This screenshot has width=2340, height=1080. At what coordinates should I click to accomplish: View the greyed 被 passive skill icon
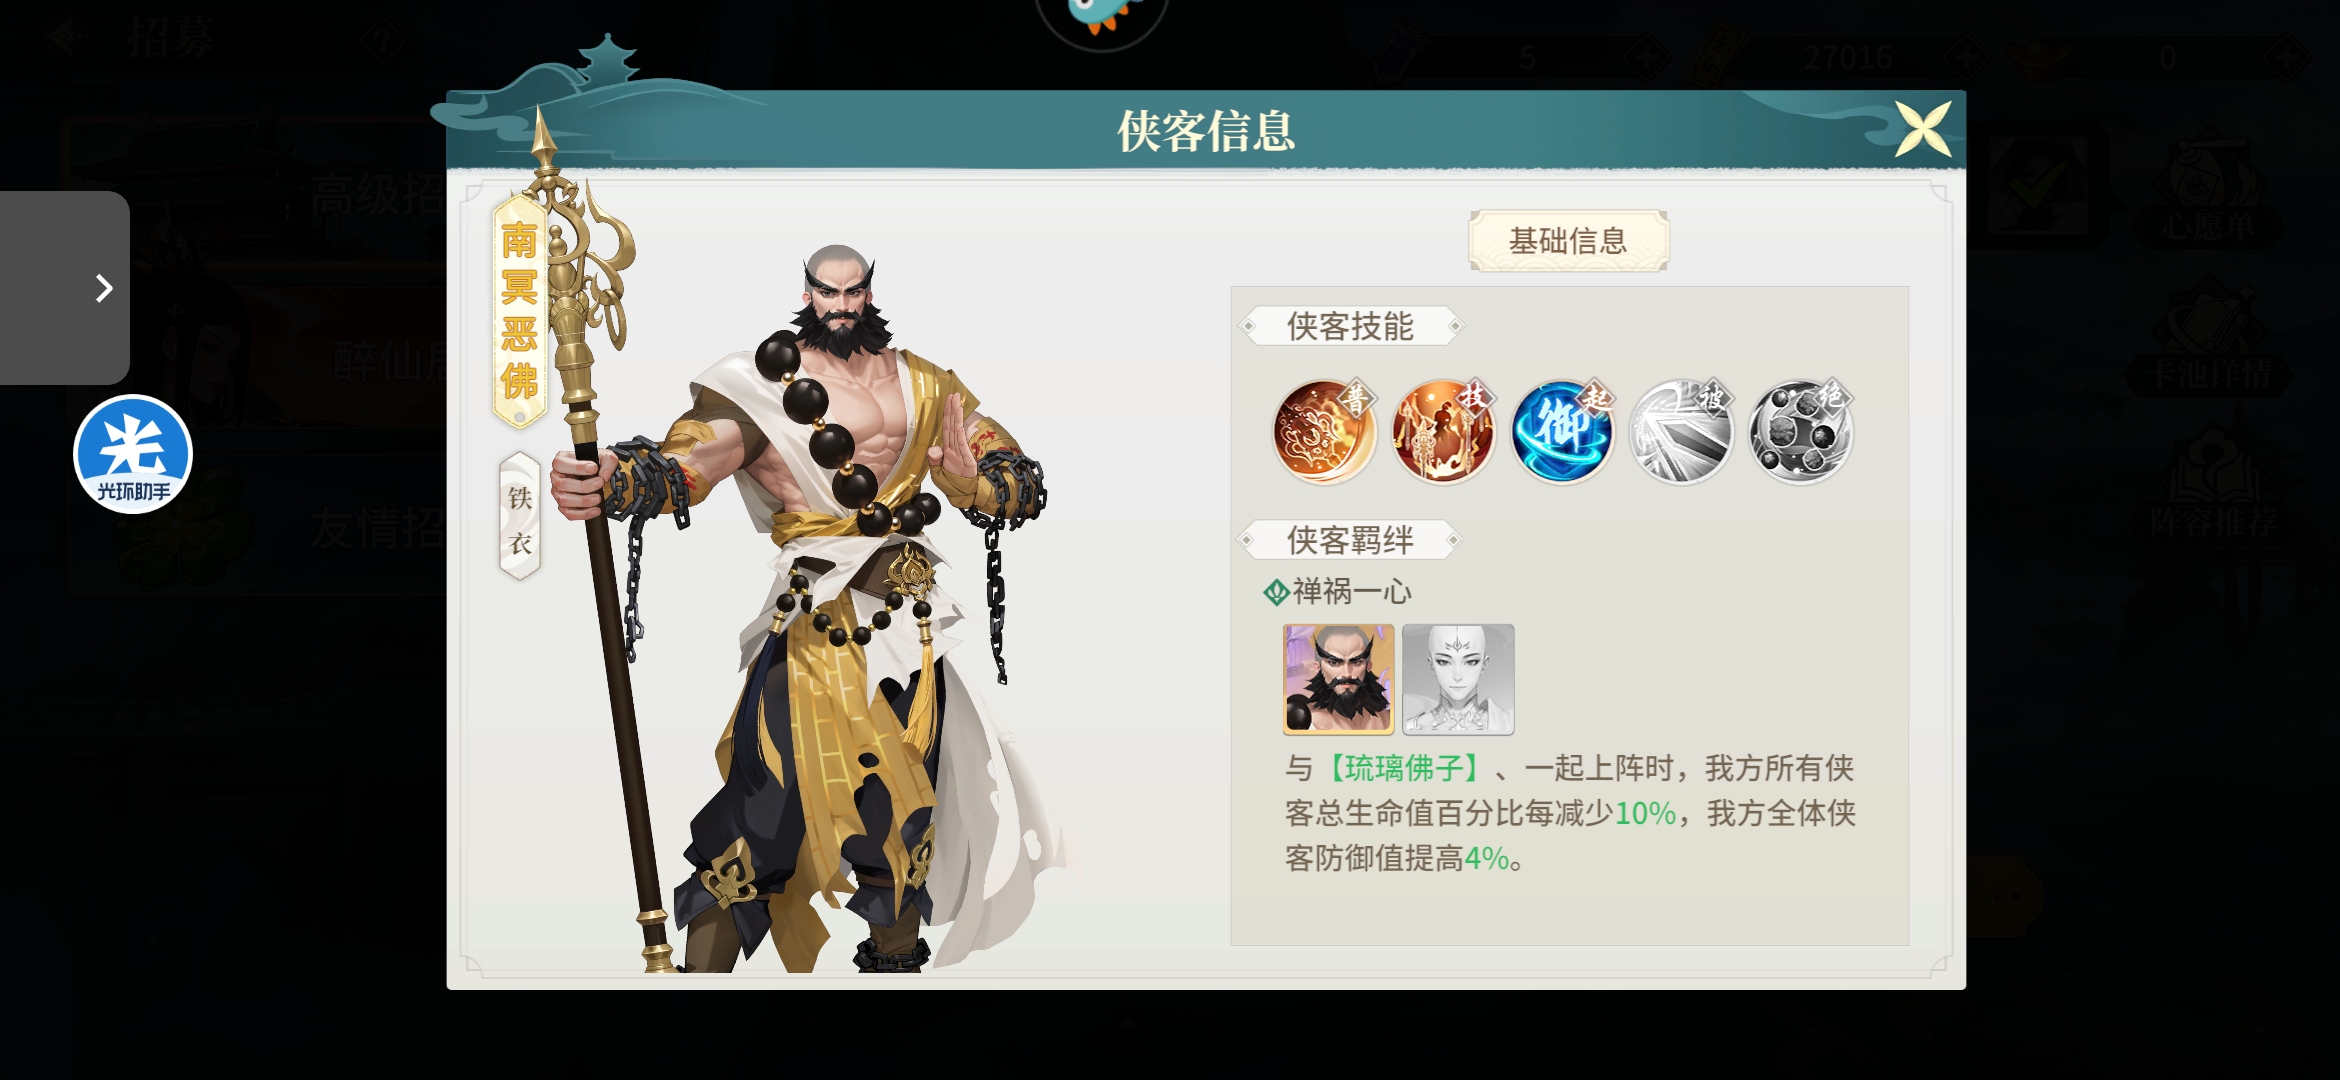click(1681, 432)
